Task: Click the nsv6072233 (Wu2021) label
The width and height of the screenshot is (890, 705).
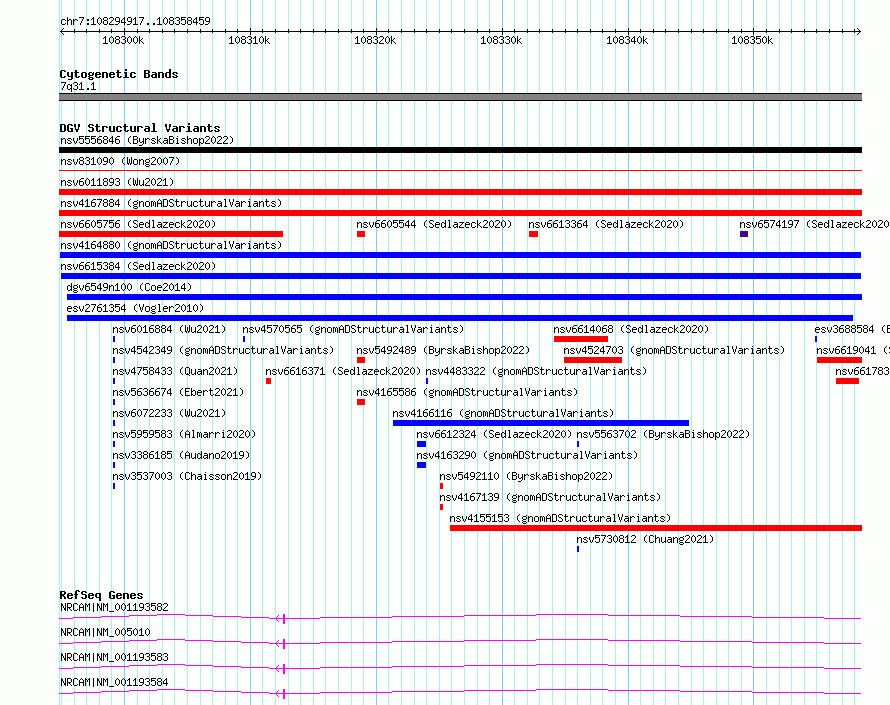Action: 169,413
